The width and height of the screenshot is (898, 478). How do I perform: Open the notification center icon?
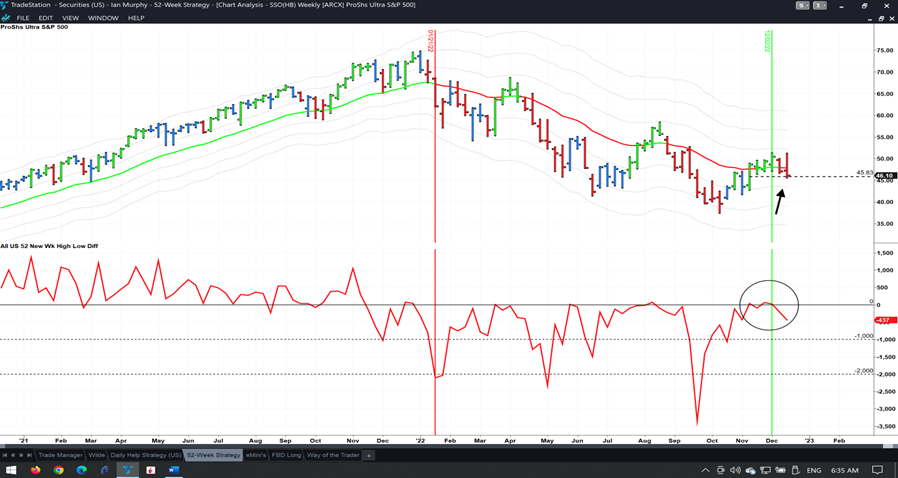click(877, 470)
